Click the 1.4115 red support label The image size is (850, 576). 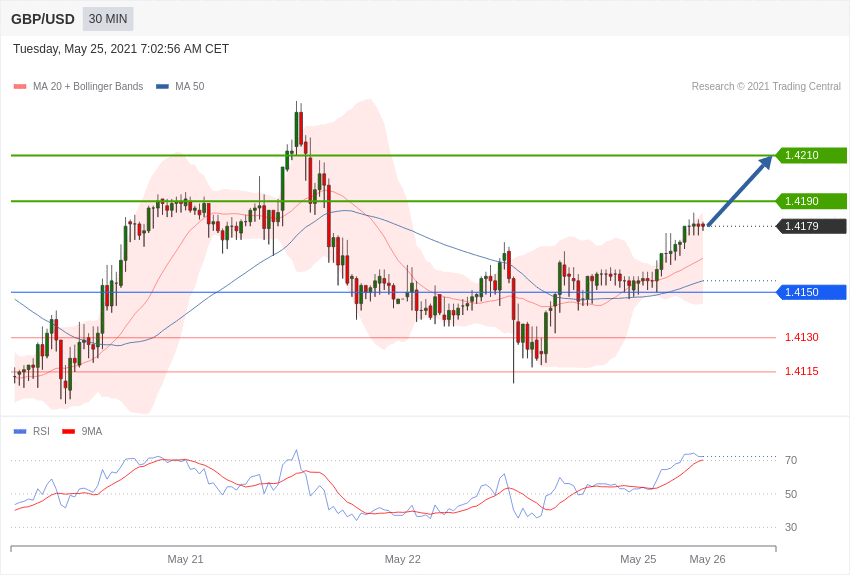coord(802,371)
